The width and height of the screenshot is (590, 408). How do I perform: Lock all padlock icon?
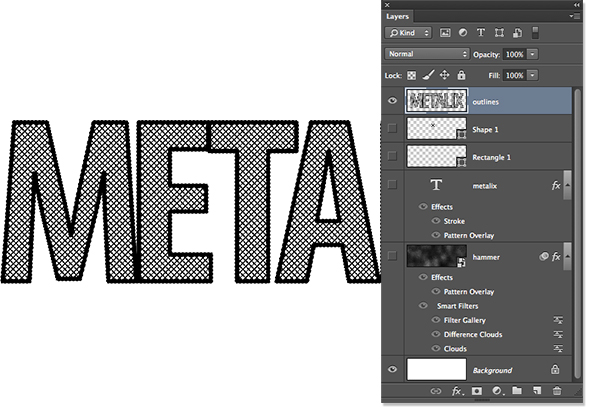(461, 75)
